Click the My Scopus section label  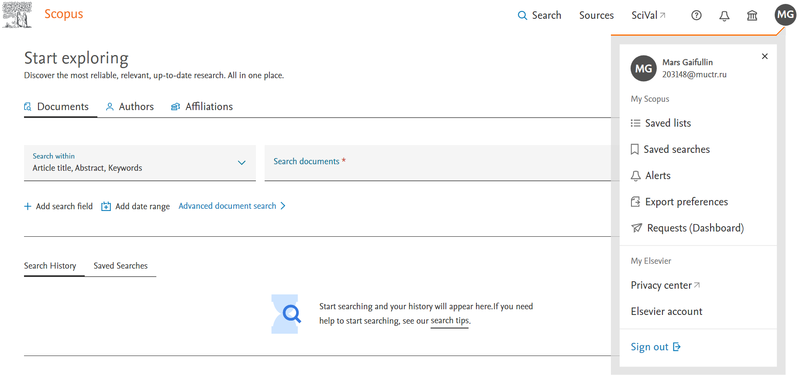(649, 99)
